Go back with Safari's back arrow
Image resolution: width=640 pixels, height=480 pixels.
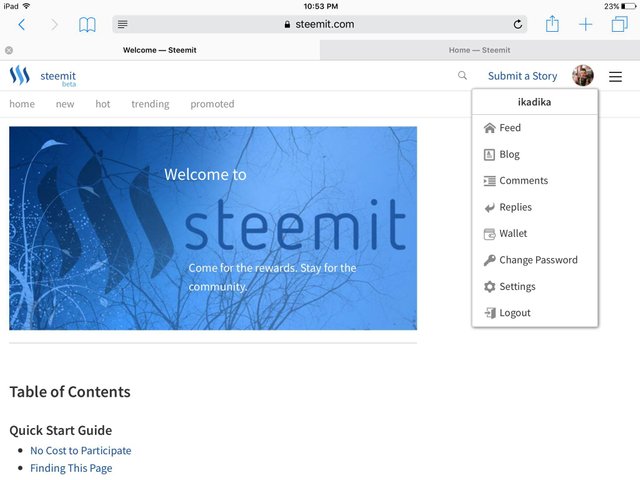(x=22, y=25)
